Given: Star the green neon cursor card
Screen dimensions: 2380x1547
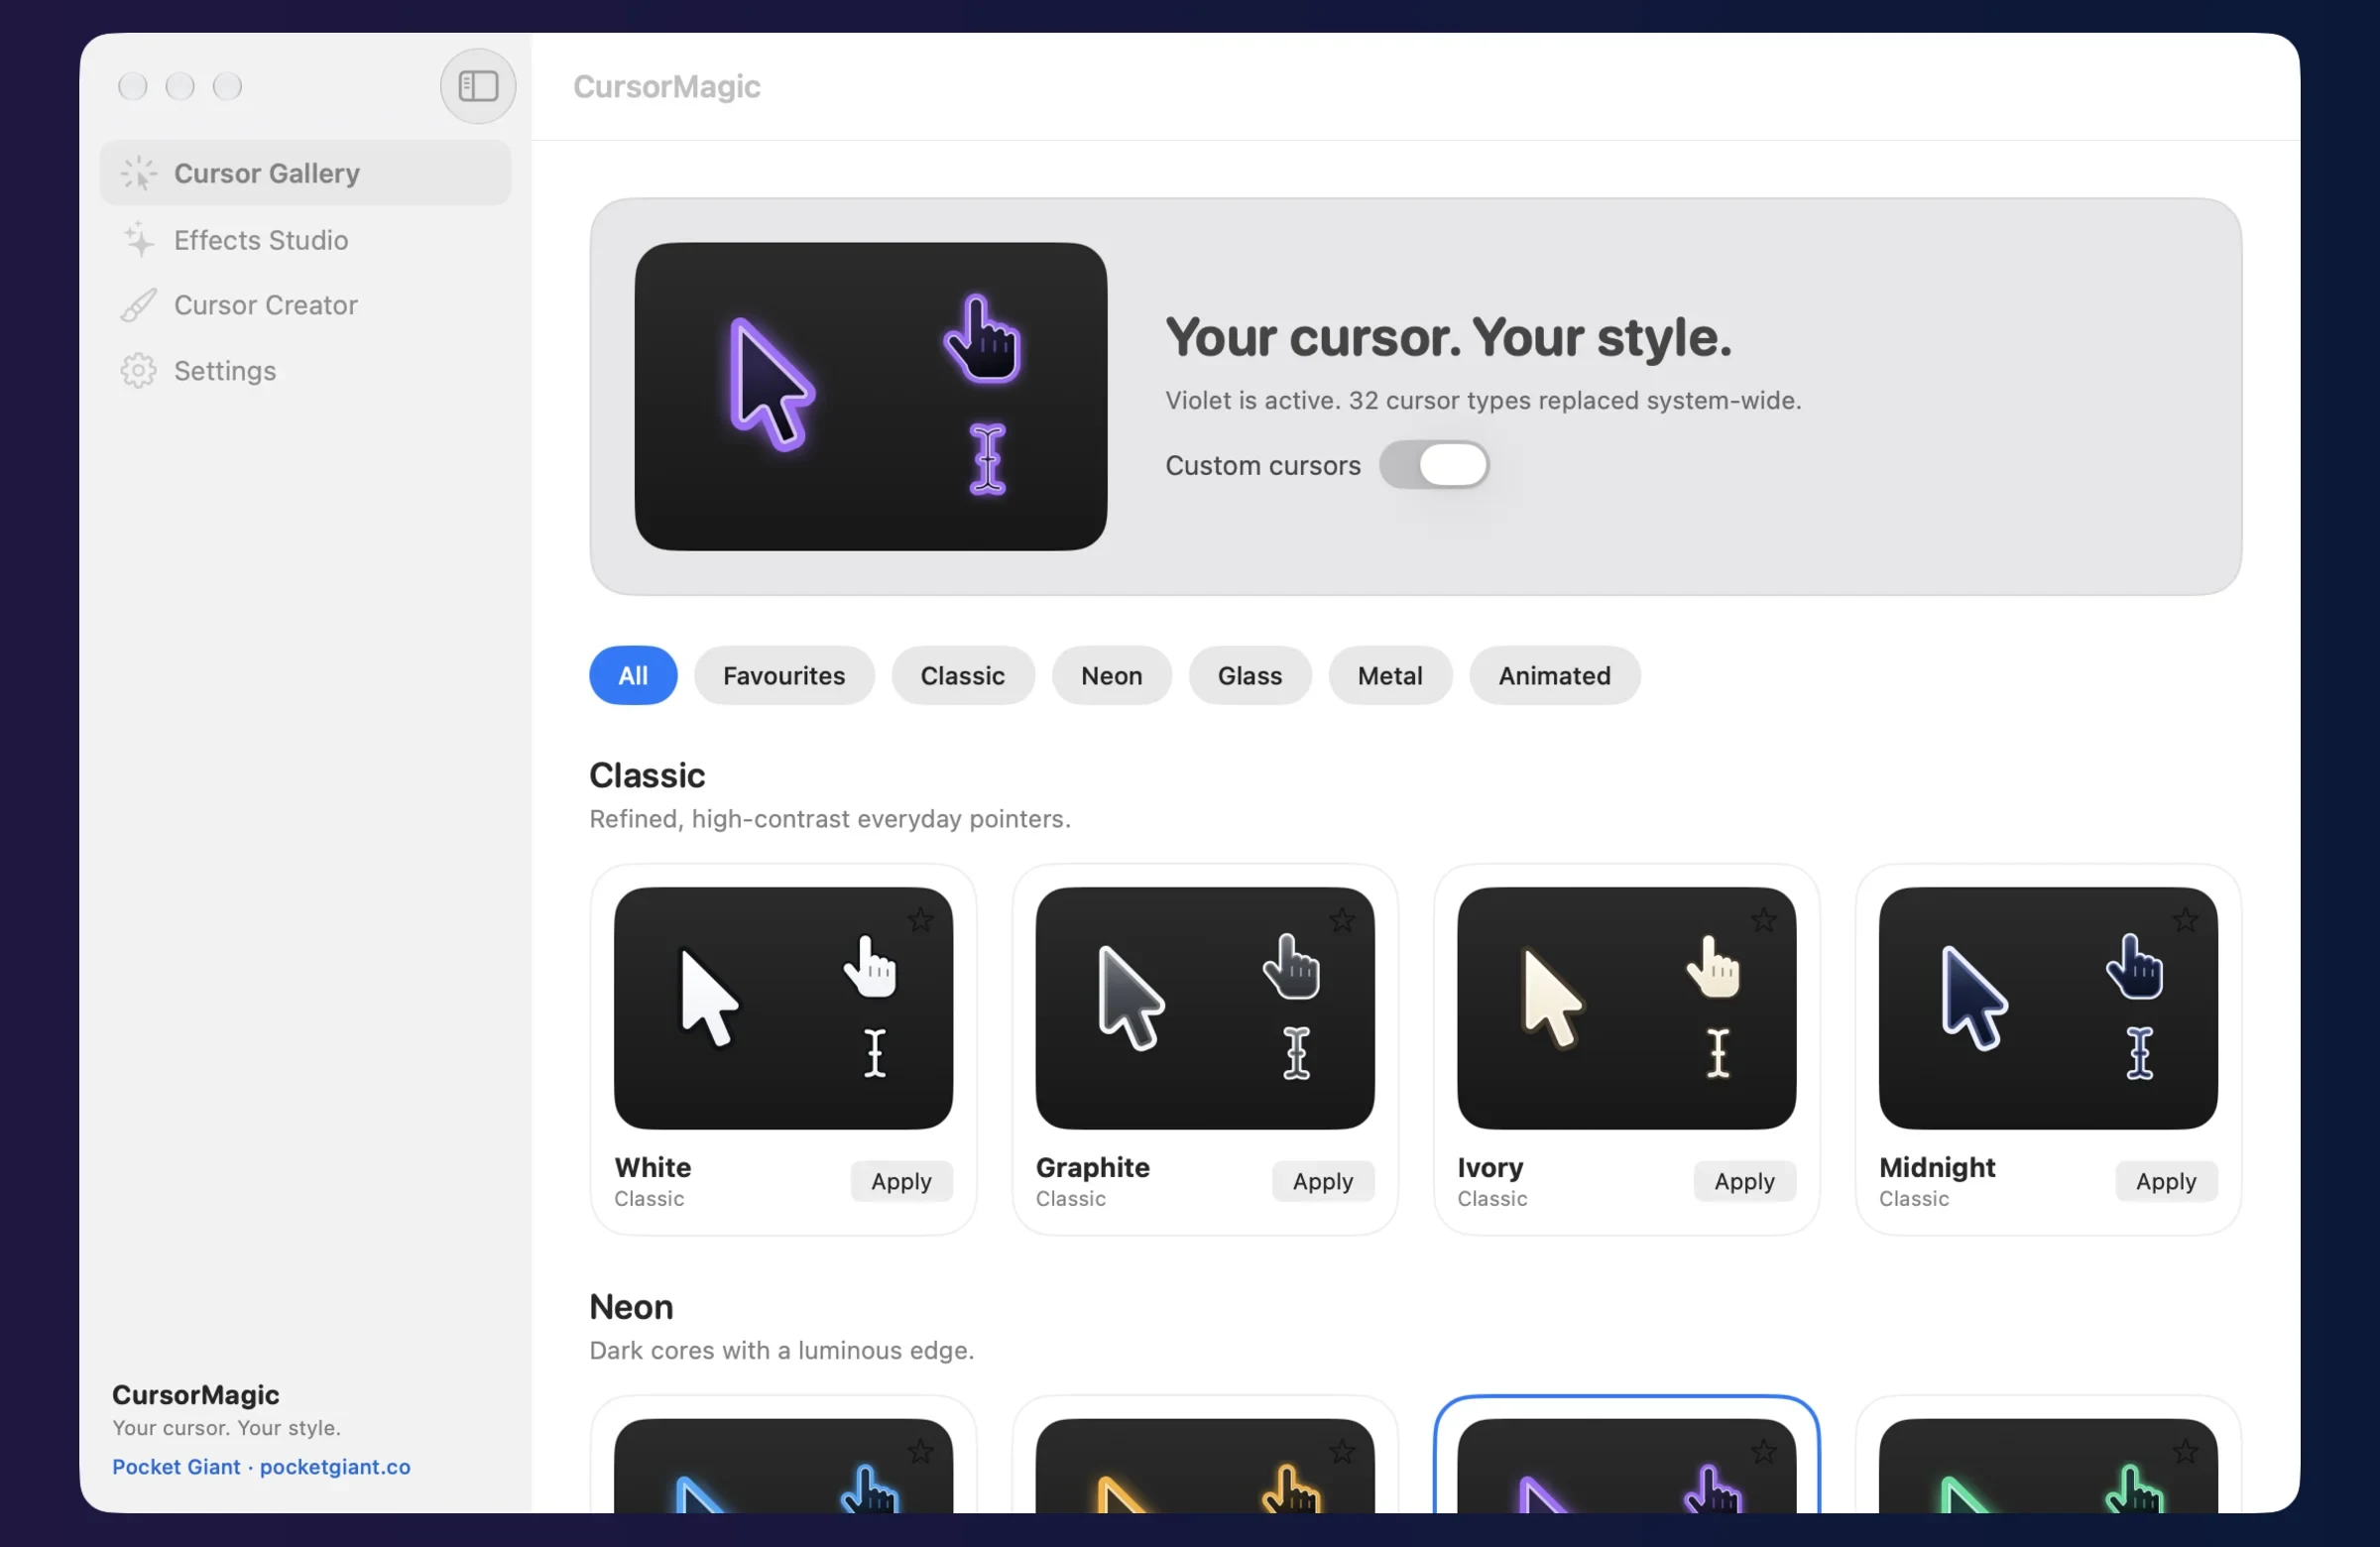Looking at the screenshot, I should click(2186, 1451).
